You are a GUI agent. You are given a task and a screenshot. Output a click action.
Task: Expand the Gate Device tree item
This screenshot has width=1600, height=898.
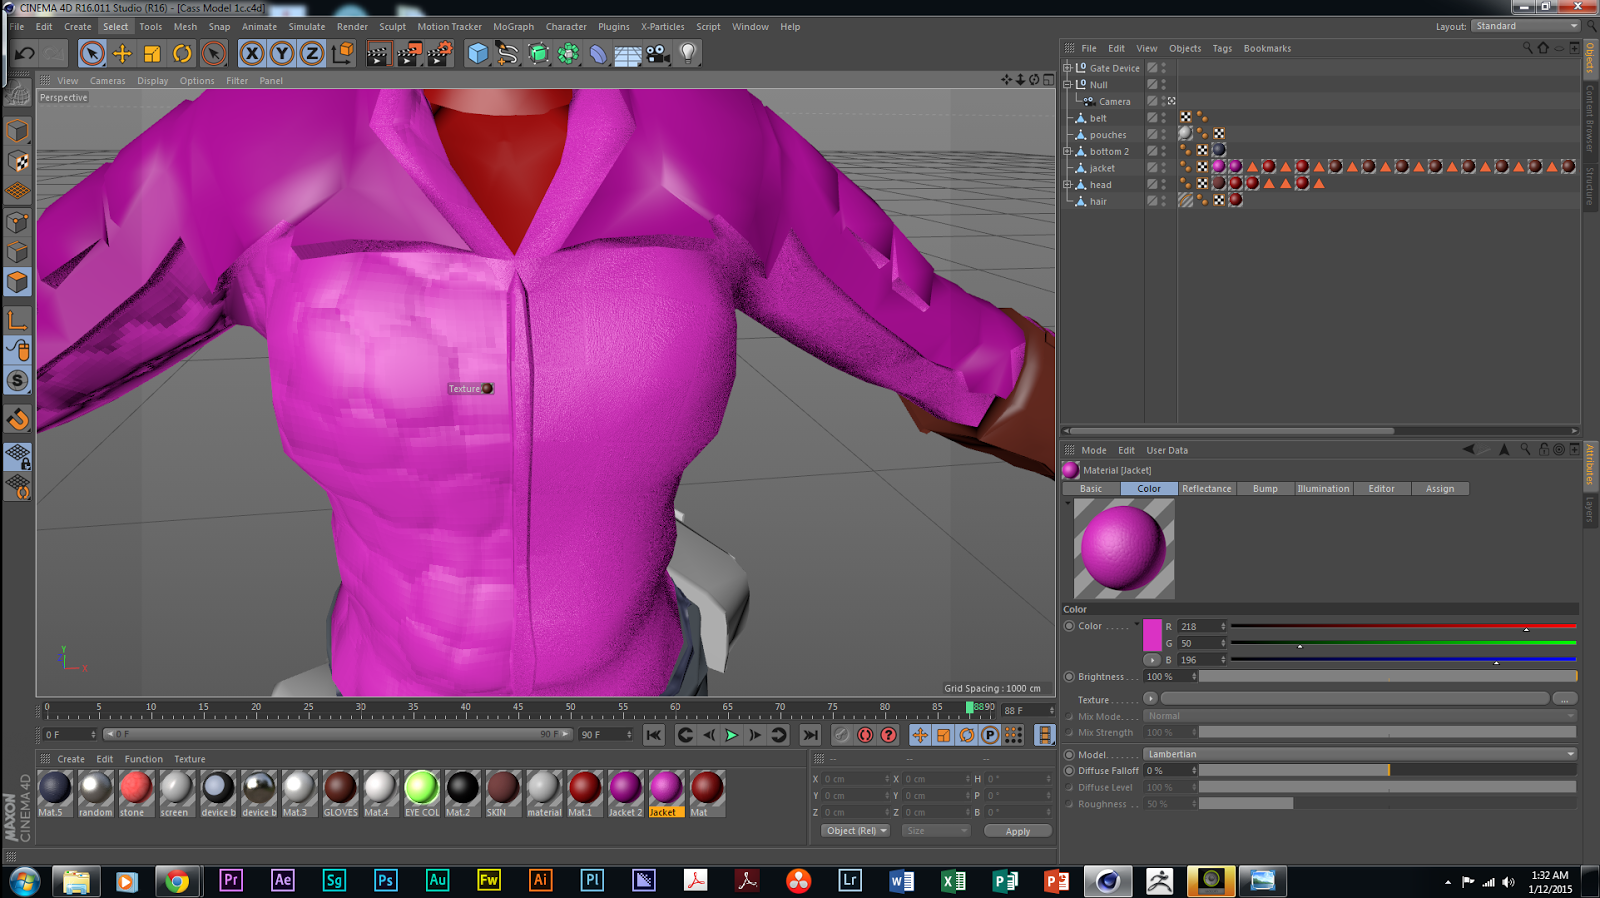pos(1067,68)
